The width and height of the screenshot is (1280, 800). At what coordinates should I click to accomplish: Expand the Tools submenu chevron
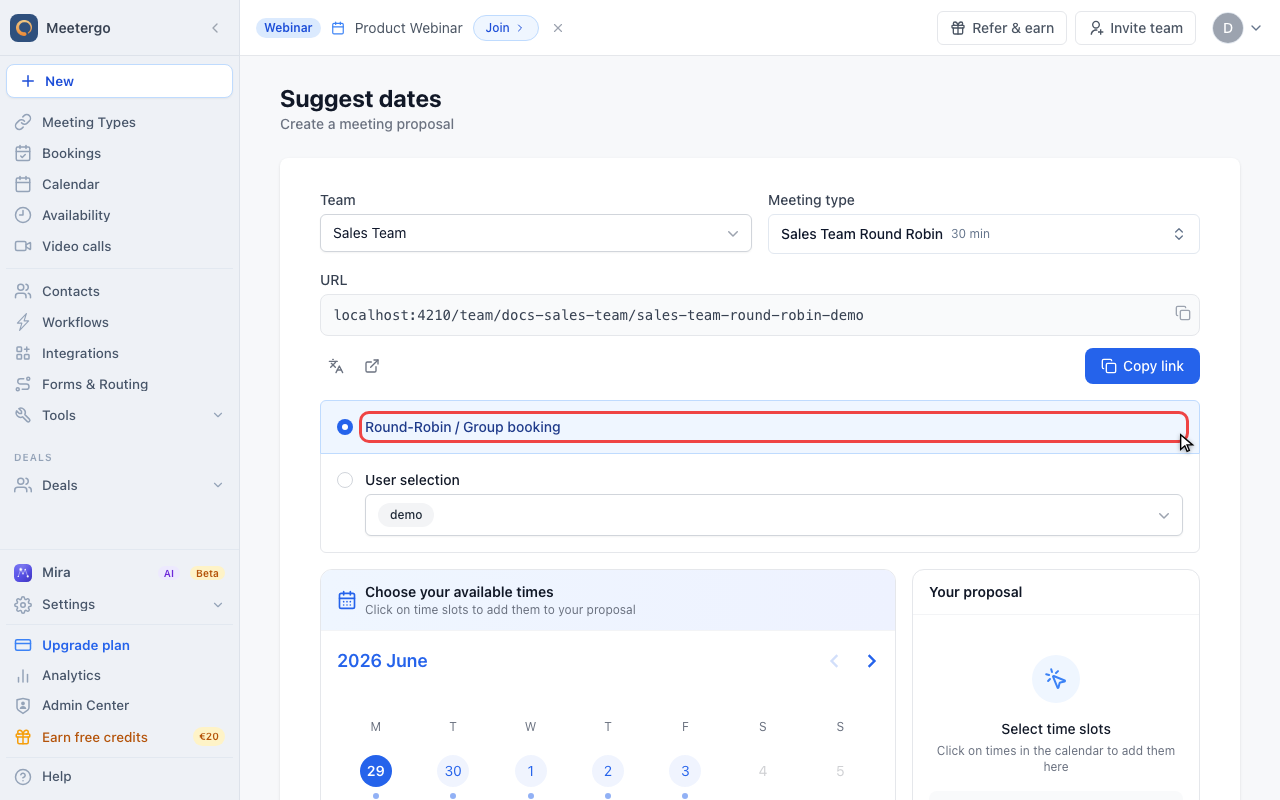click(218, 415)
